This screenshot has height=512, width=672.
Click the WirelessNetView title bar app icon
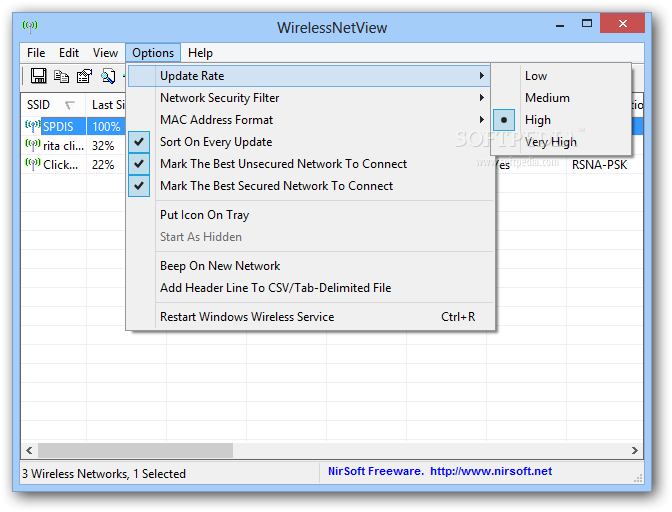[x=30, y=27]
